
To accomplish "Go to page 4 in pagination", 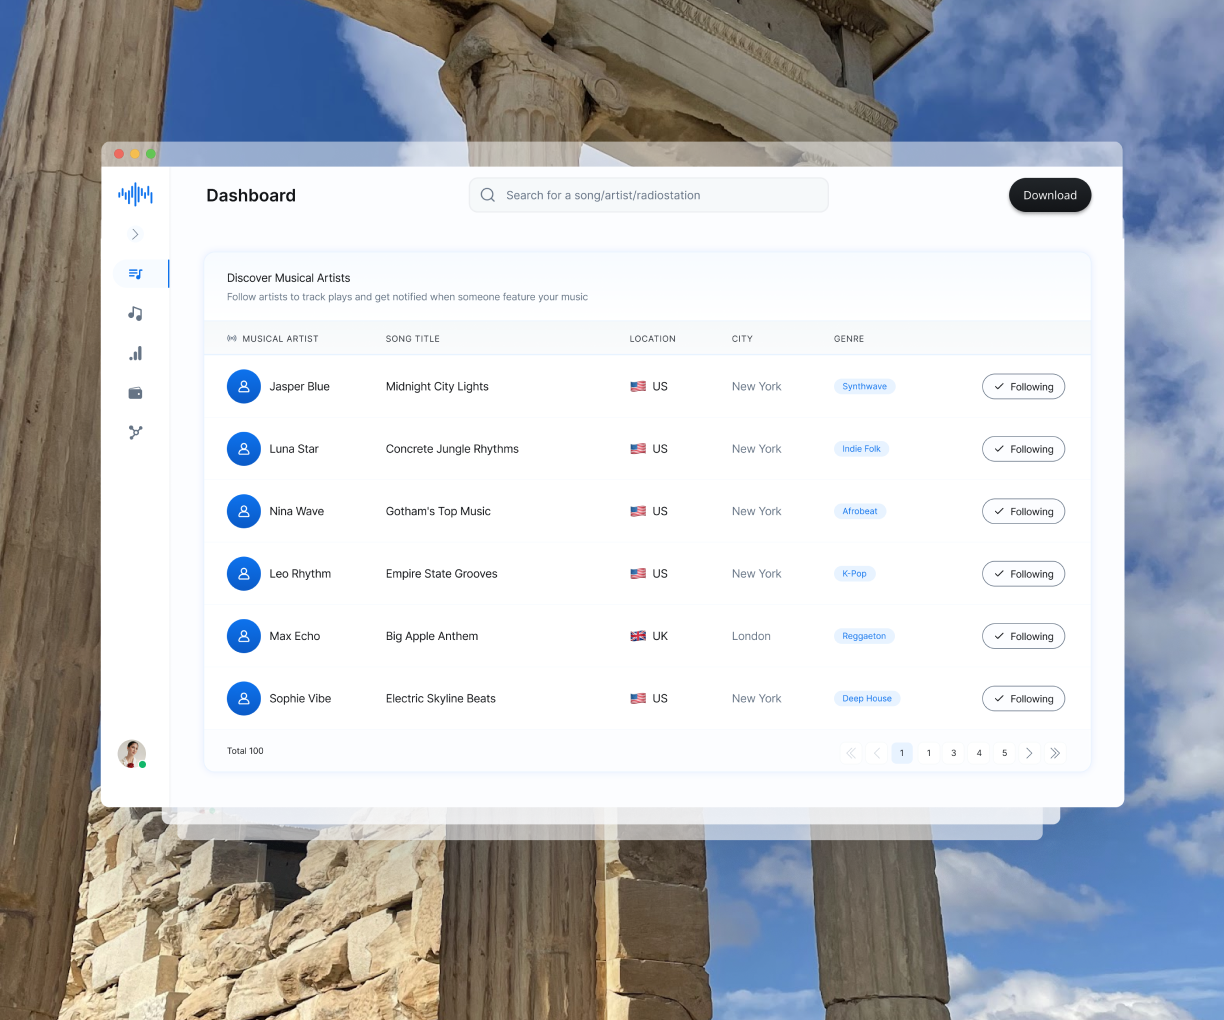I will pos(979,753).
